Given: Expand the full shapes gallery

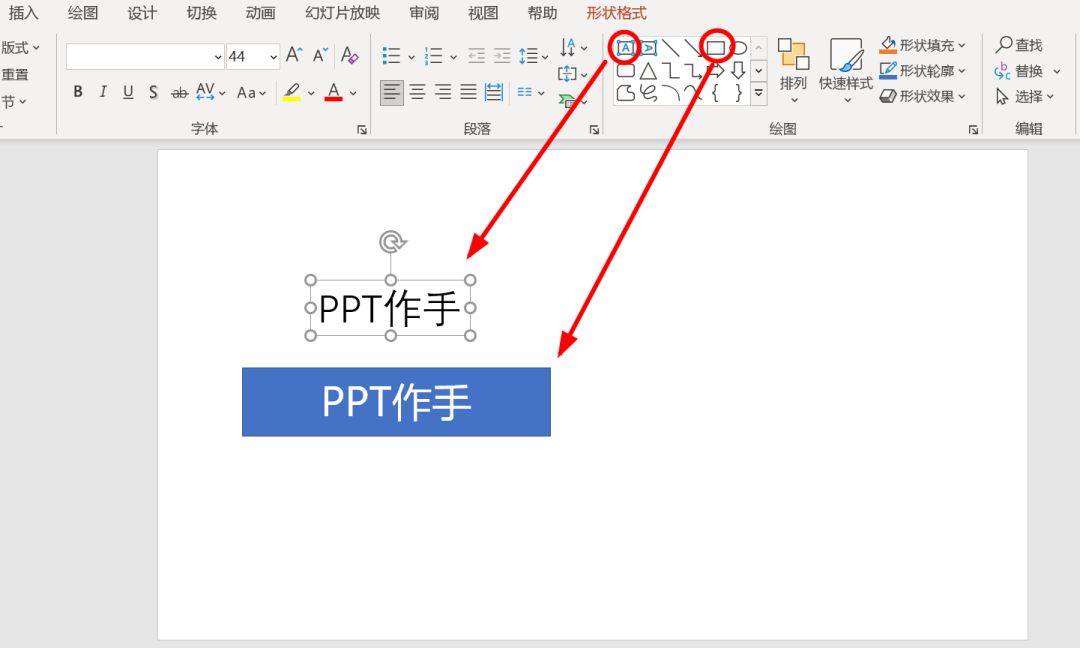Looking at the screenshot, I should [x=758, y=93].
